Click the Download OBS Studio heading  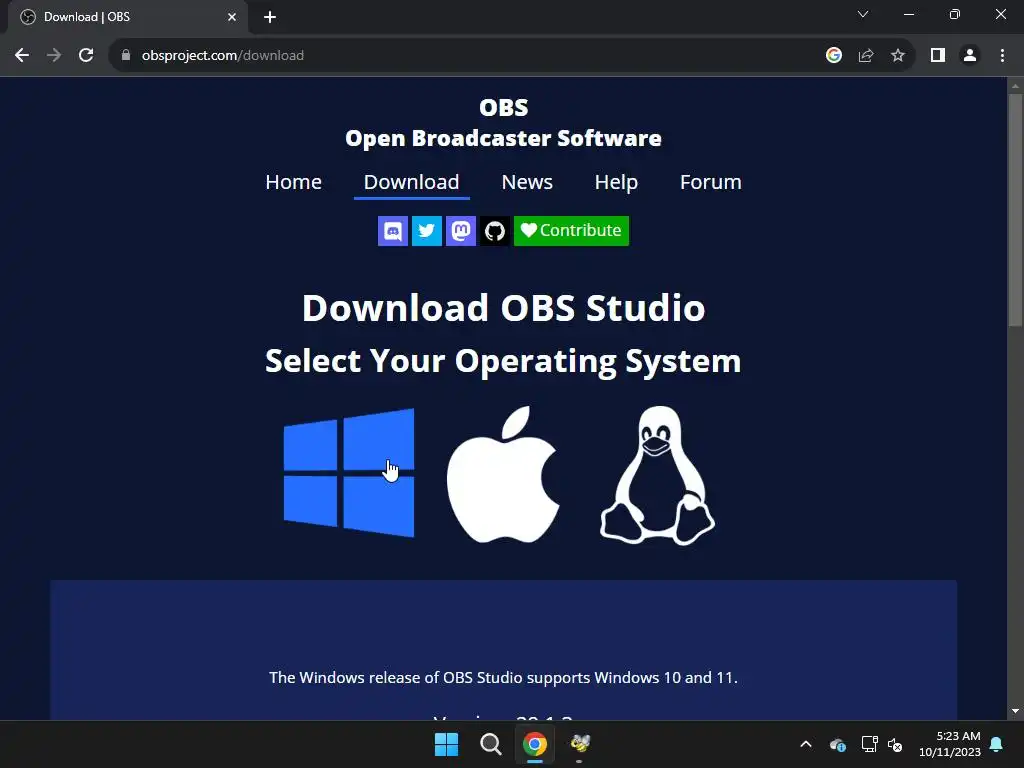pyautogui.click(x=504, y=308)
